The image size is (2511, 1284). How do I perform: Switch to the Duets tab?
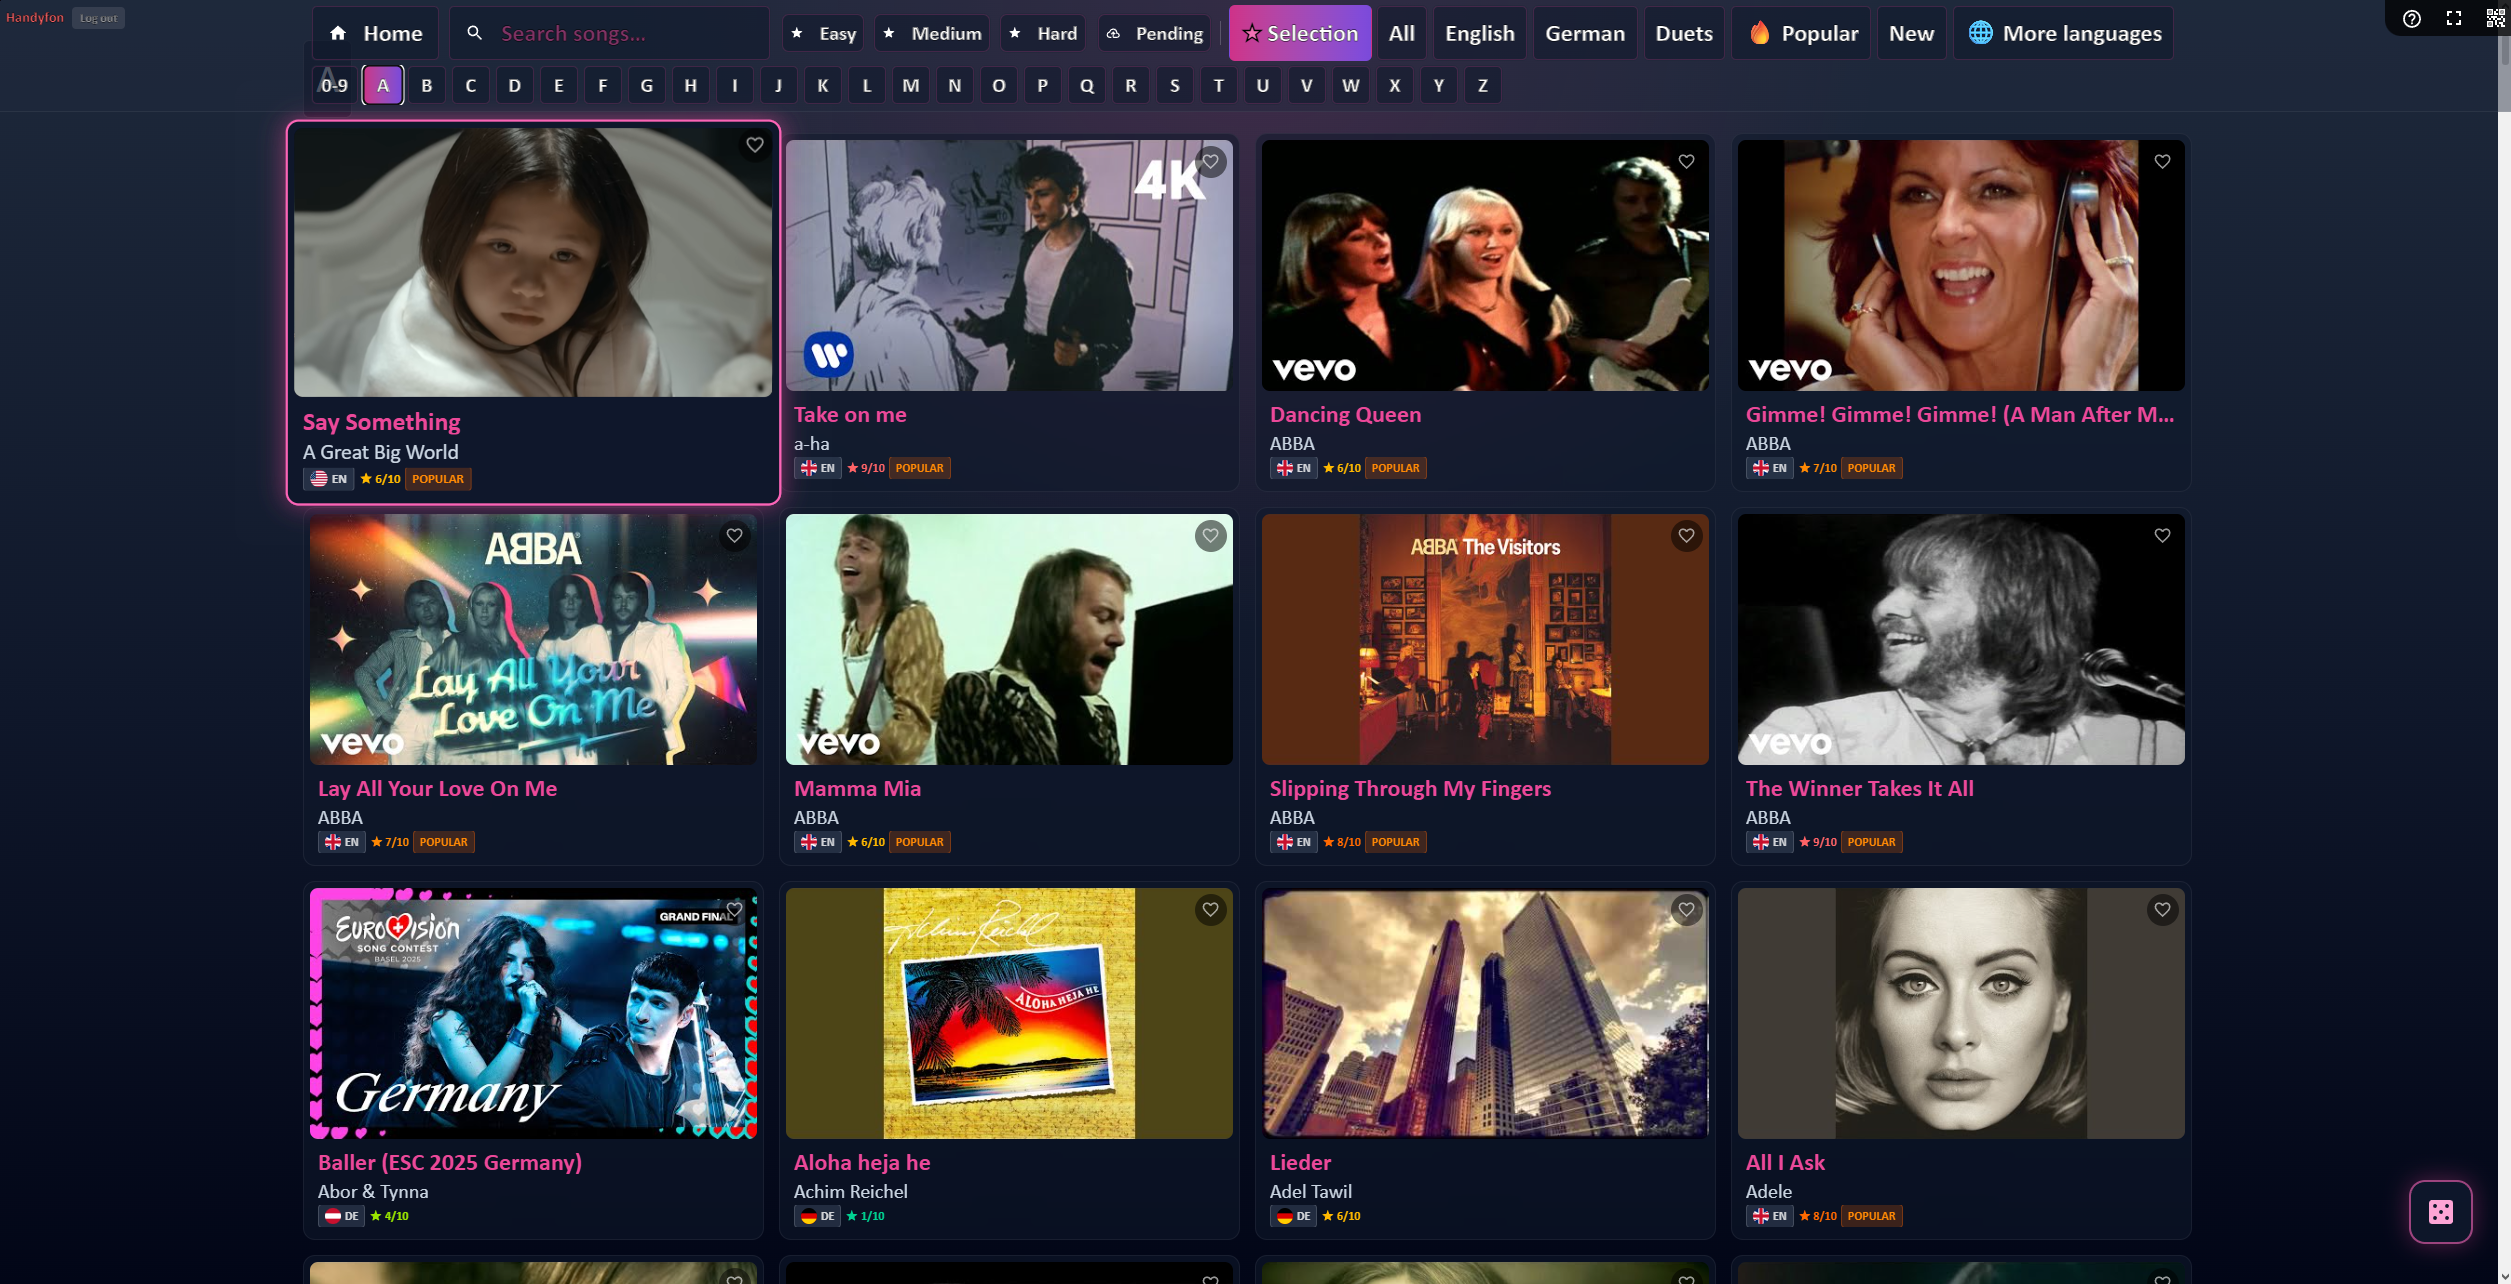coord(1683,32)
